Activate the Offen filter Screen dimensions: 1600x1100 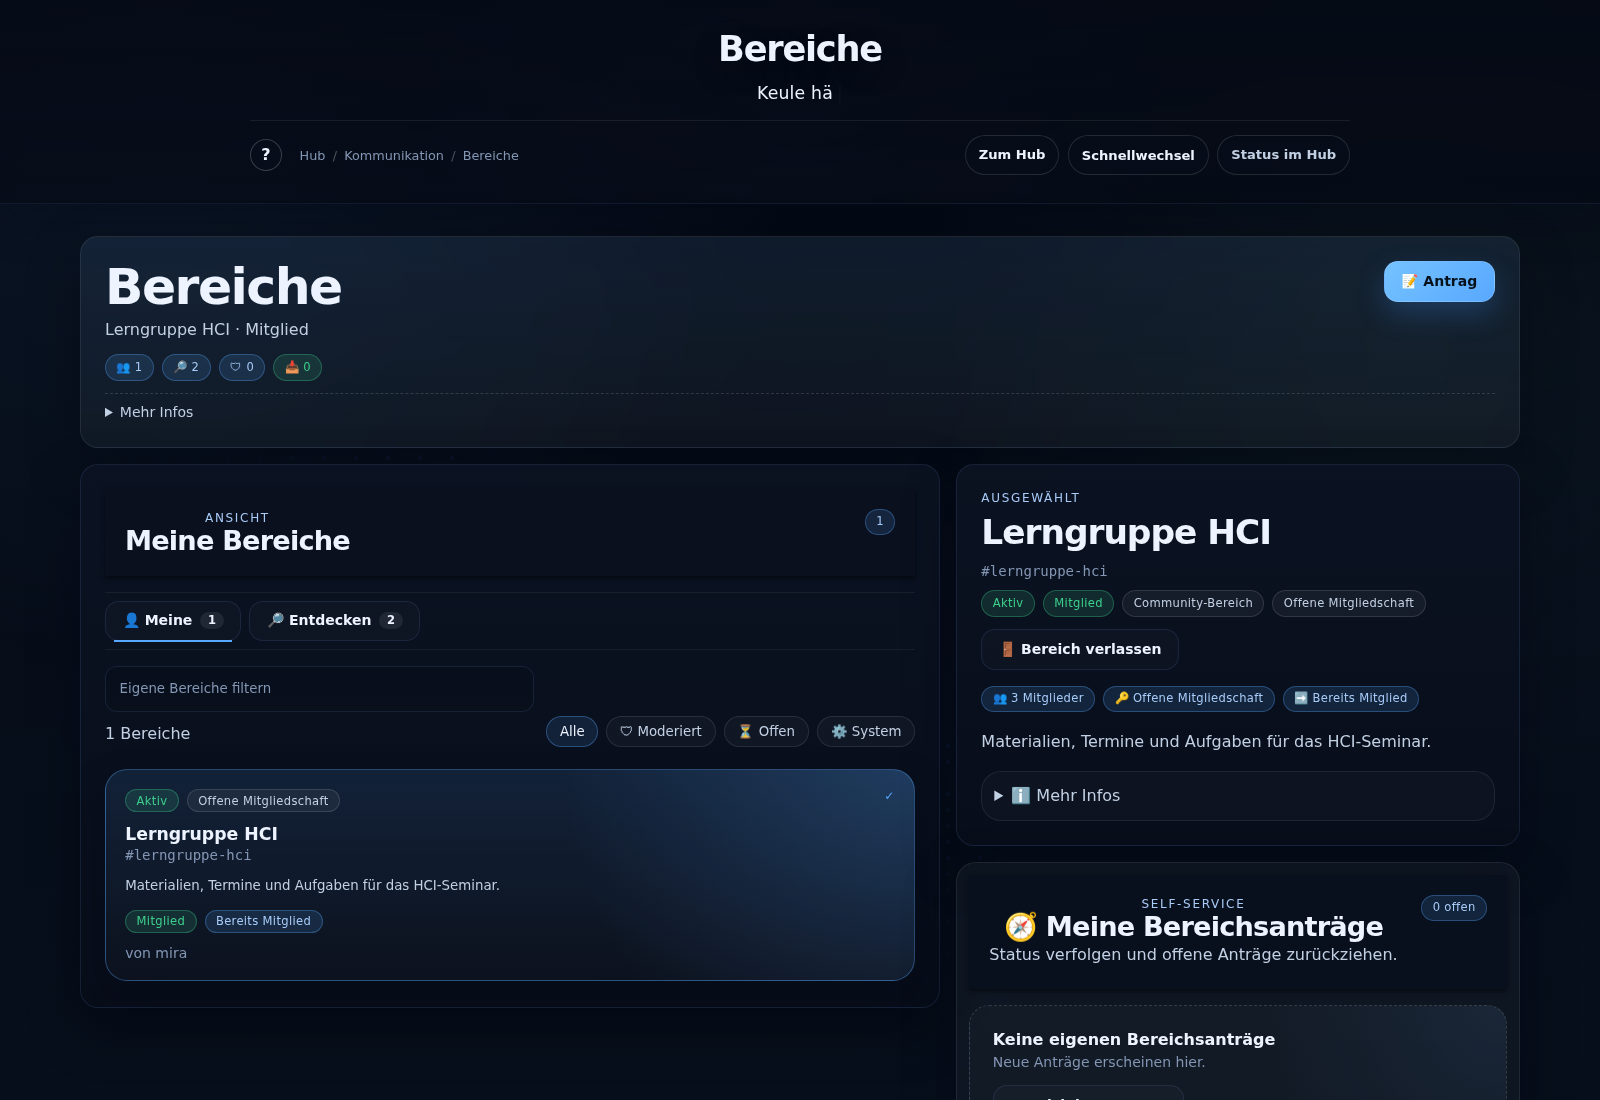766,731
